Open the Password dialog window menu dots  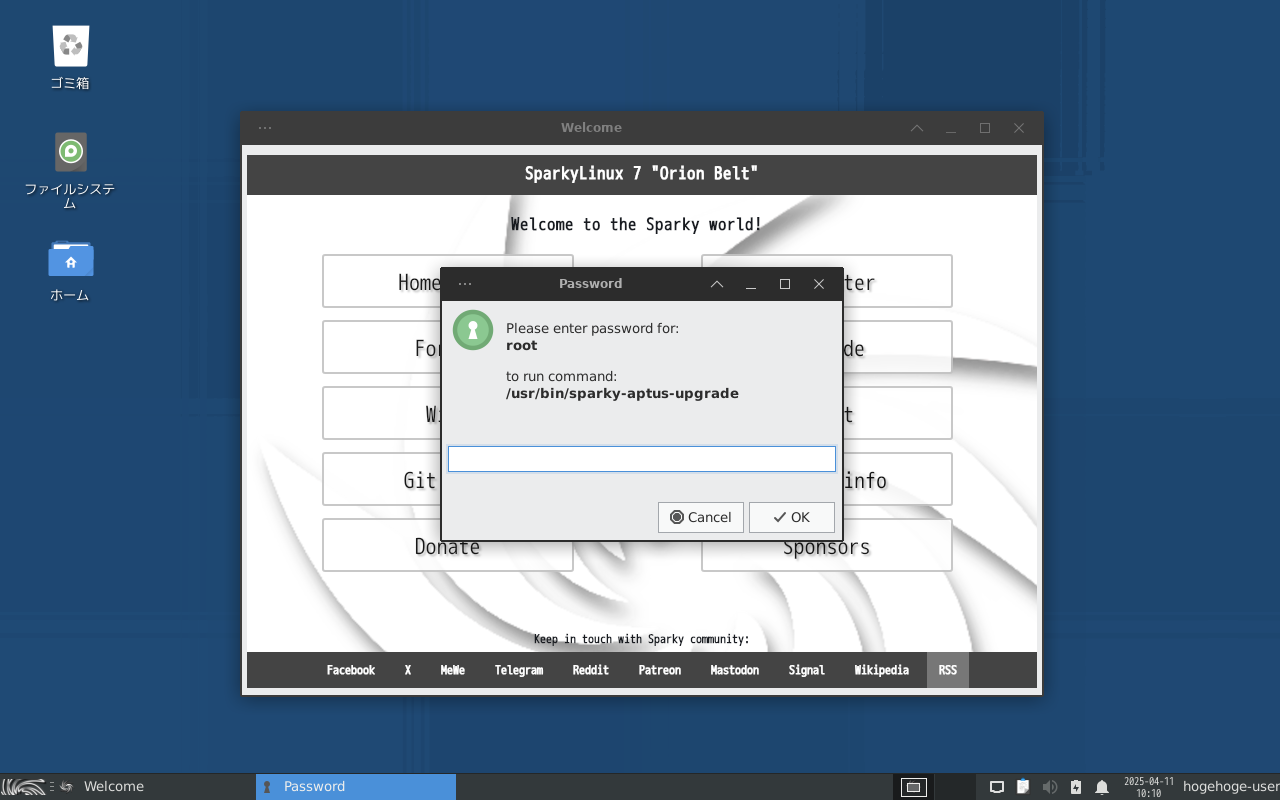pos(465,284)
